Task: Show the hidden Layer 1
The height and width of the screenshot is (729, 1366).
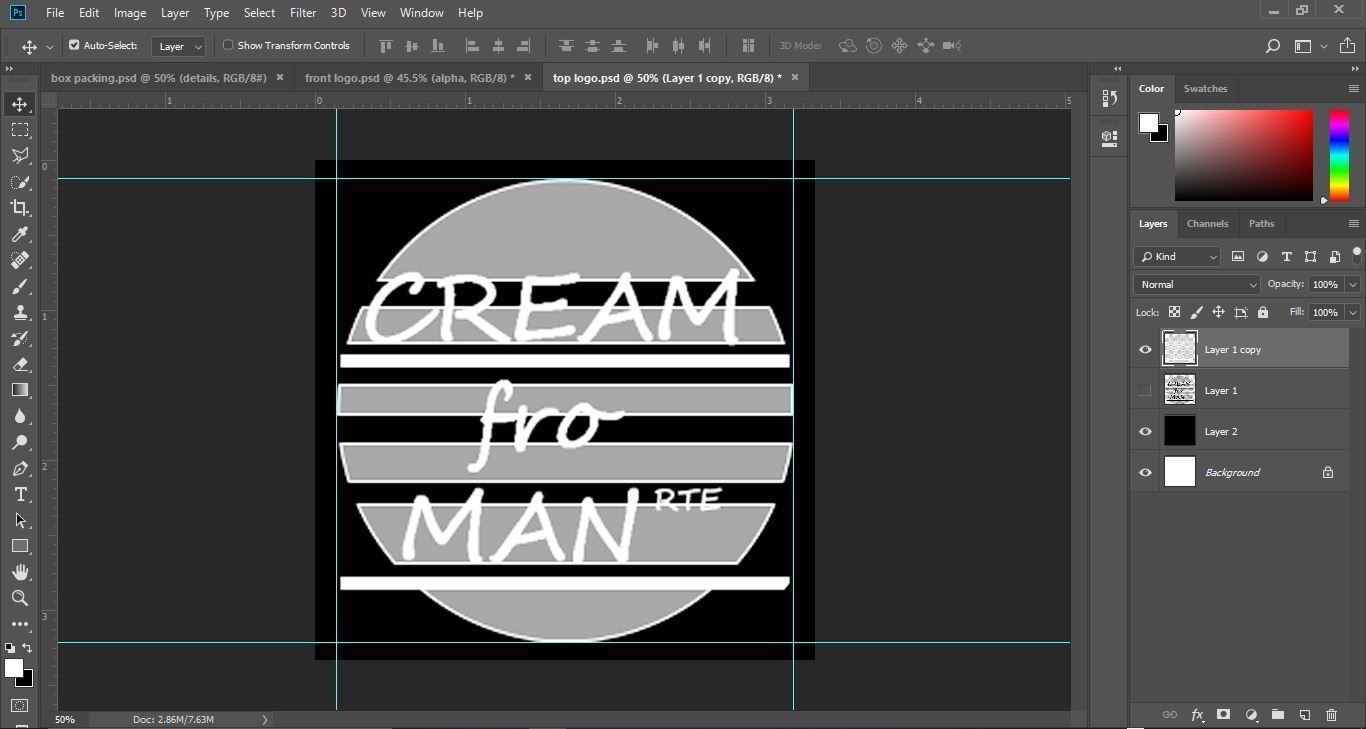Action: (1146, 390)
